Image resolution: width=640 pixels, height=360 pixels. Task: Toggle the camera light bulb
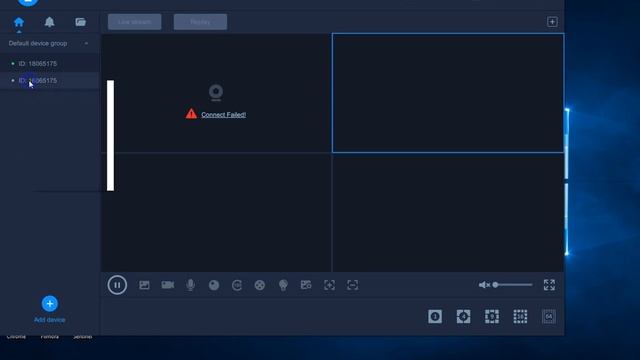coord(283,285)
